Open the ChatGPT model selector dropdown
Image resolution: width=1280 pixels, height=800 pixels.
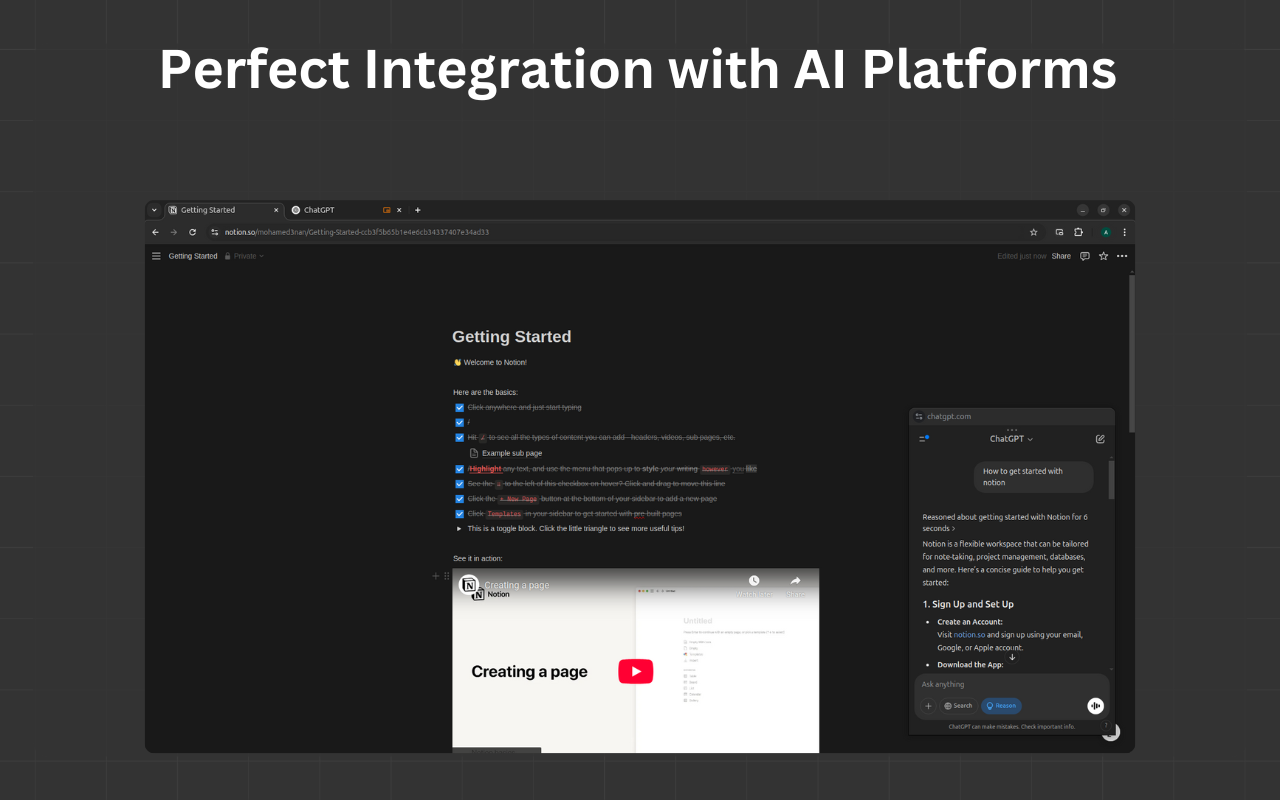pyautogui.click(x=1012, y=439)
